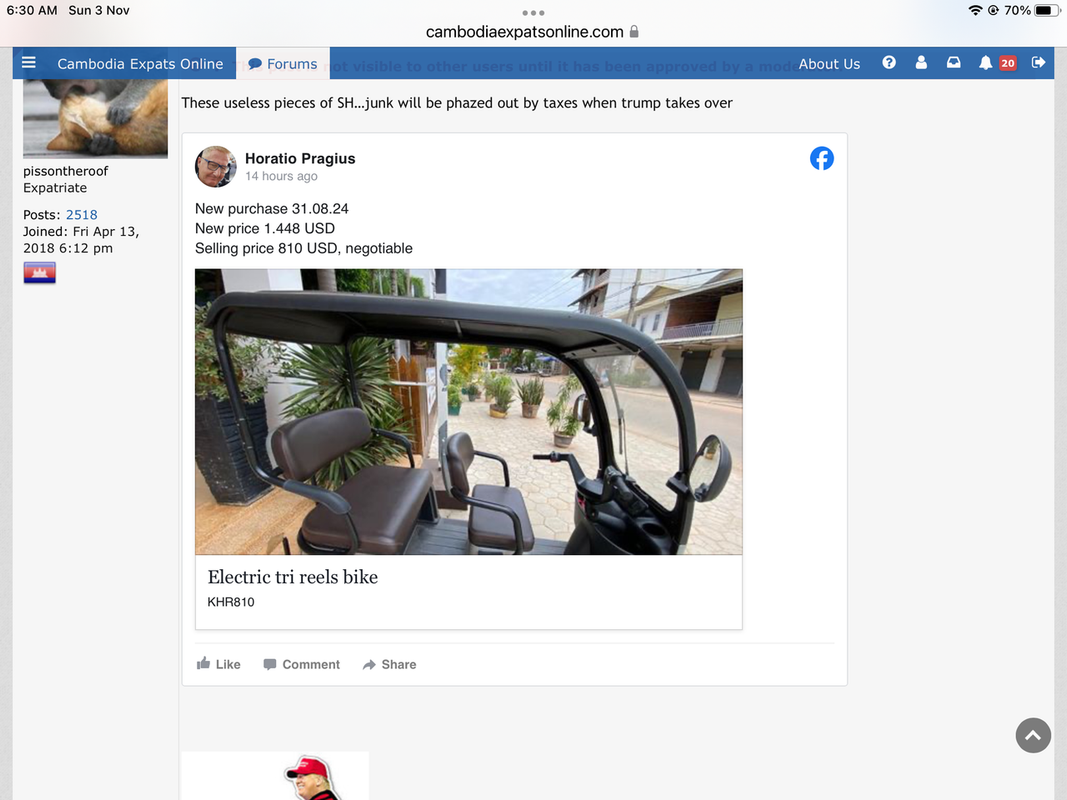Click pissontheroof avatar image

tap(95, 118)
